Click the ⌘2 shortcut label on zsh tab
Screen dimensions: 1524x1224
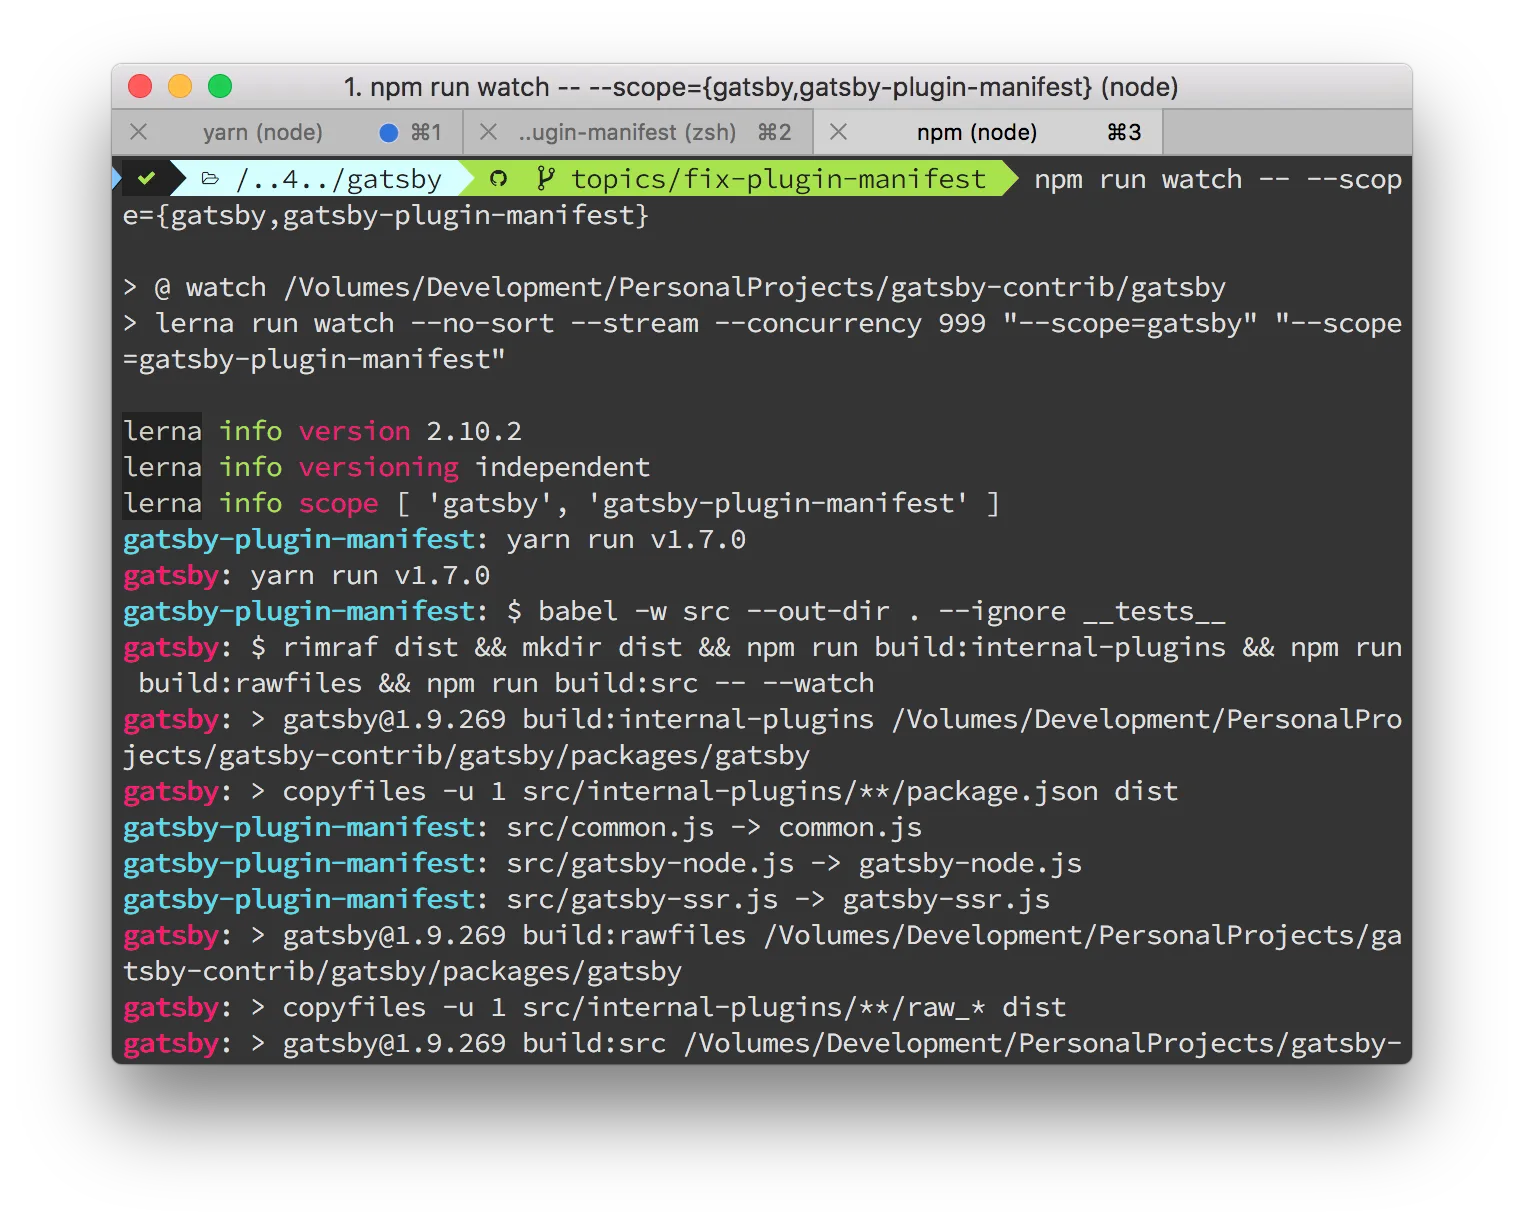point(774,132)
